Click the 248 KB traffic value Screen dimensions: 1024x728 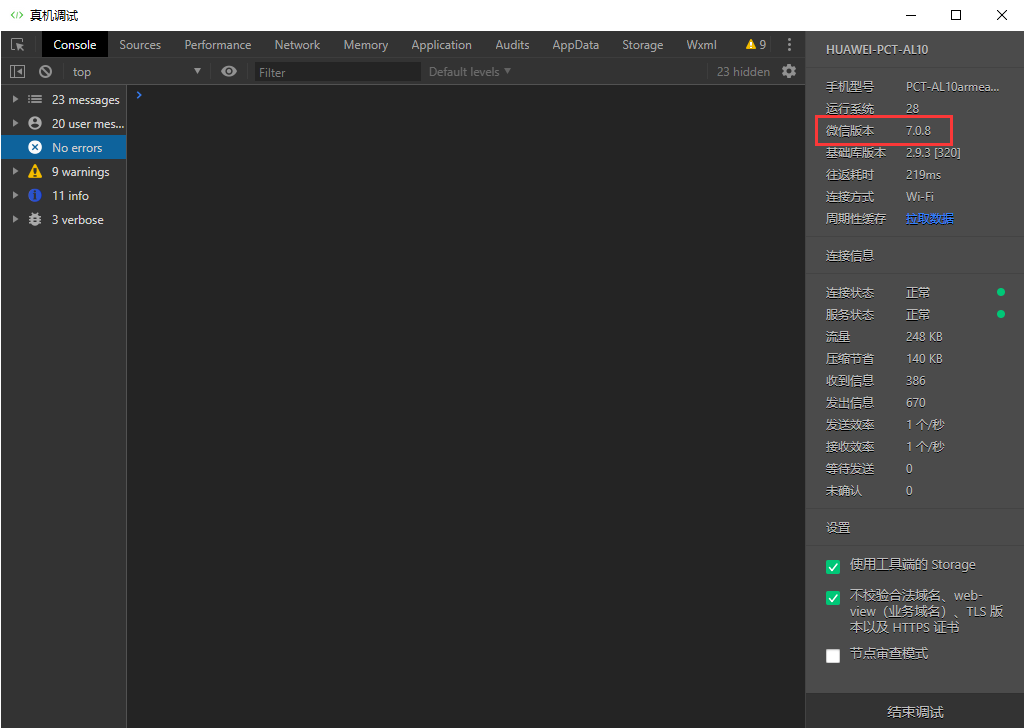click(x=924, y=336)
